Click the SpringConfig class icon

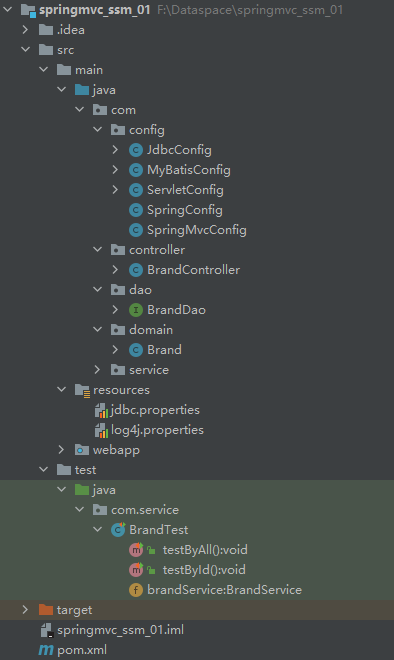(136, 210)
